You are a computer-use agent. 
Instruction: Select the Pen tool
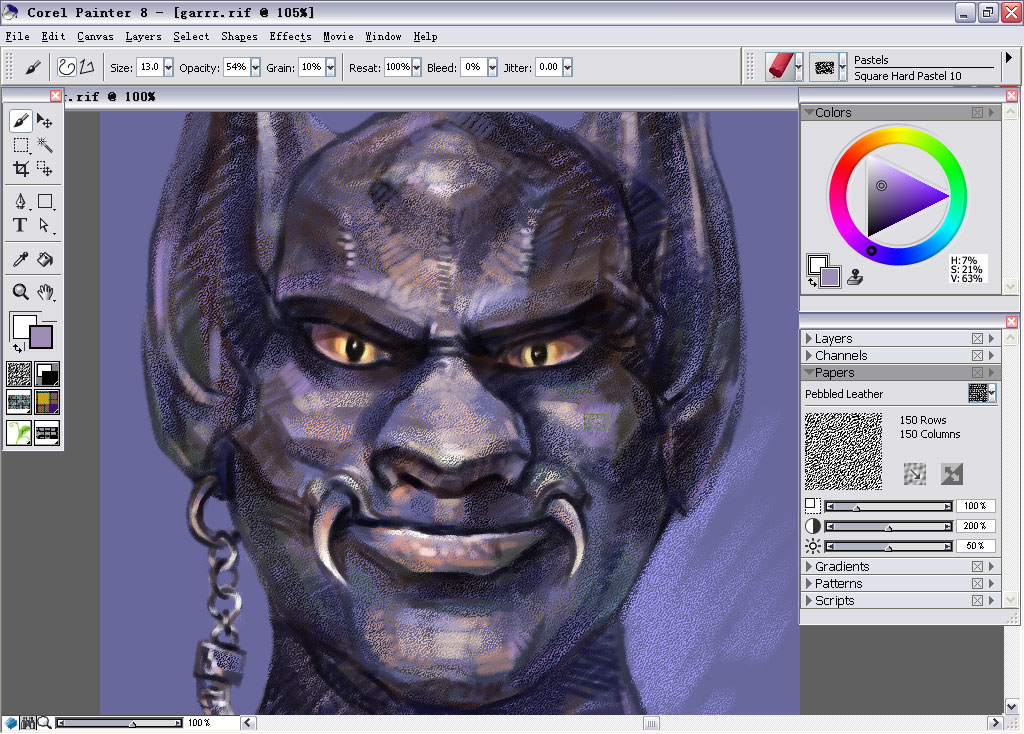20,201
